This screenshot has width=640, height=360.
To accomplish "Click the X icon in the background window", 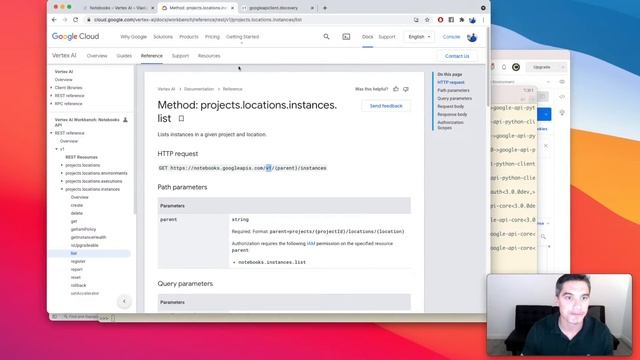I will point(546,146).
